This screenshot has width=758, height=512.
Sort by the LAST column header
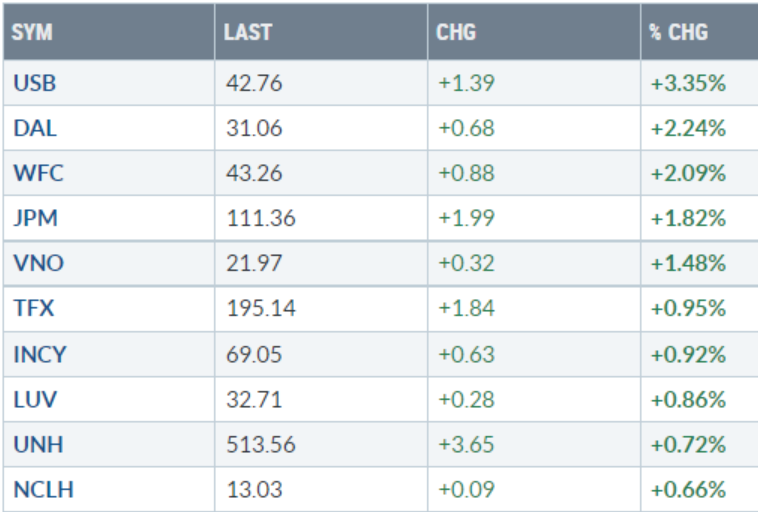click(x=248, y=32)
